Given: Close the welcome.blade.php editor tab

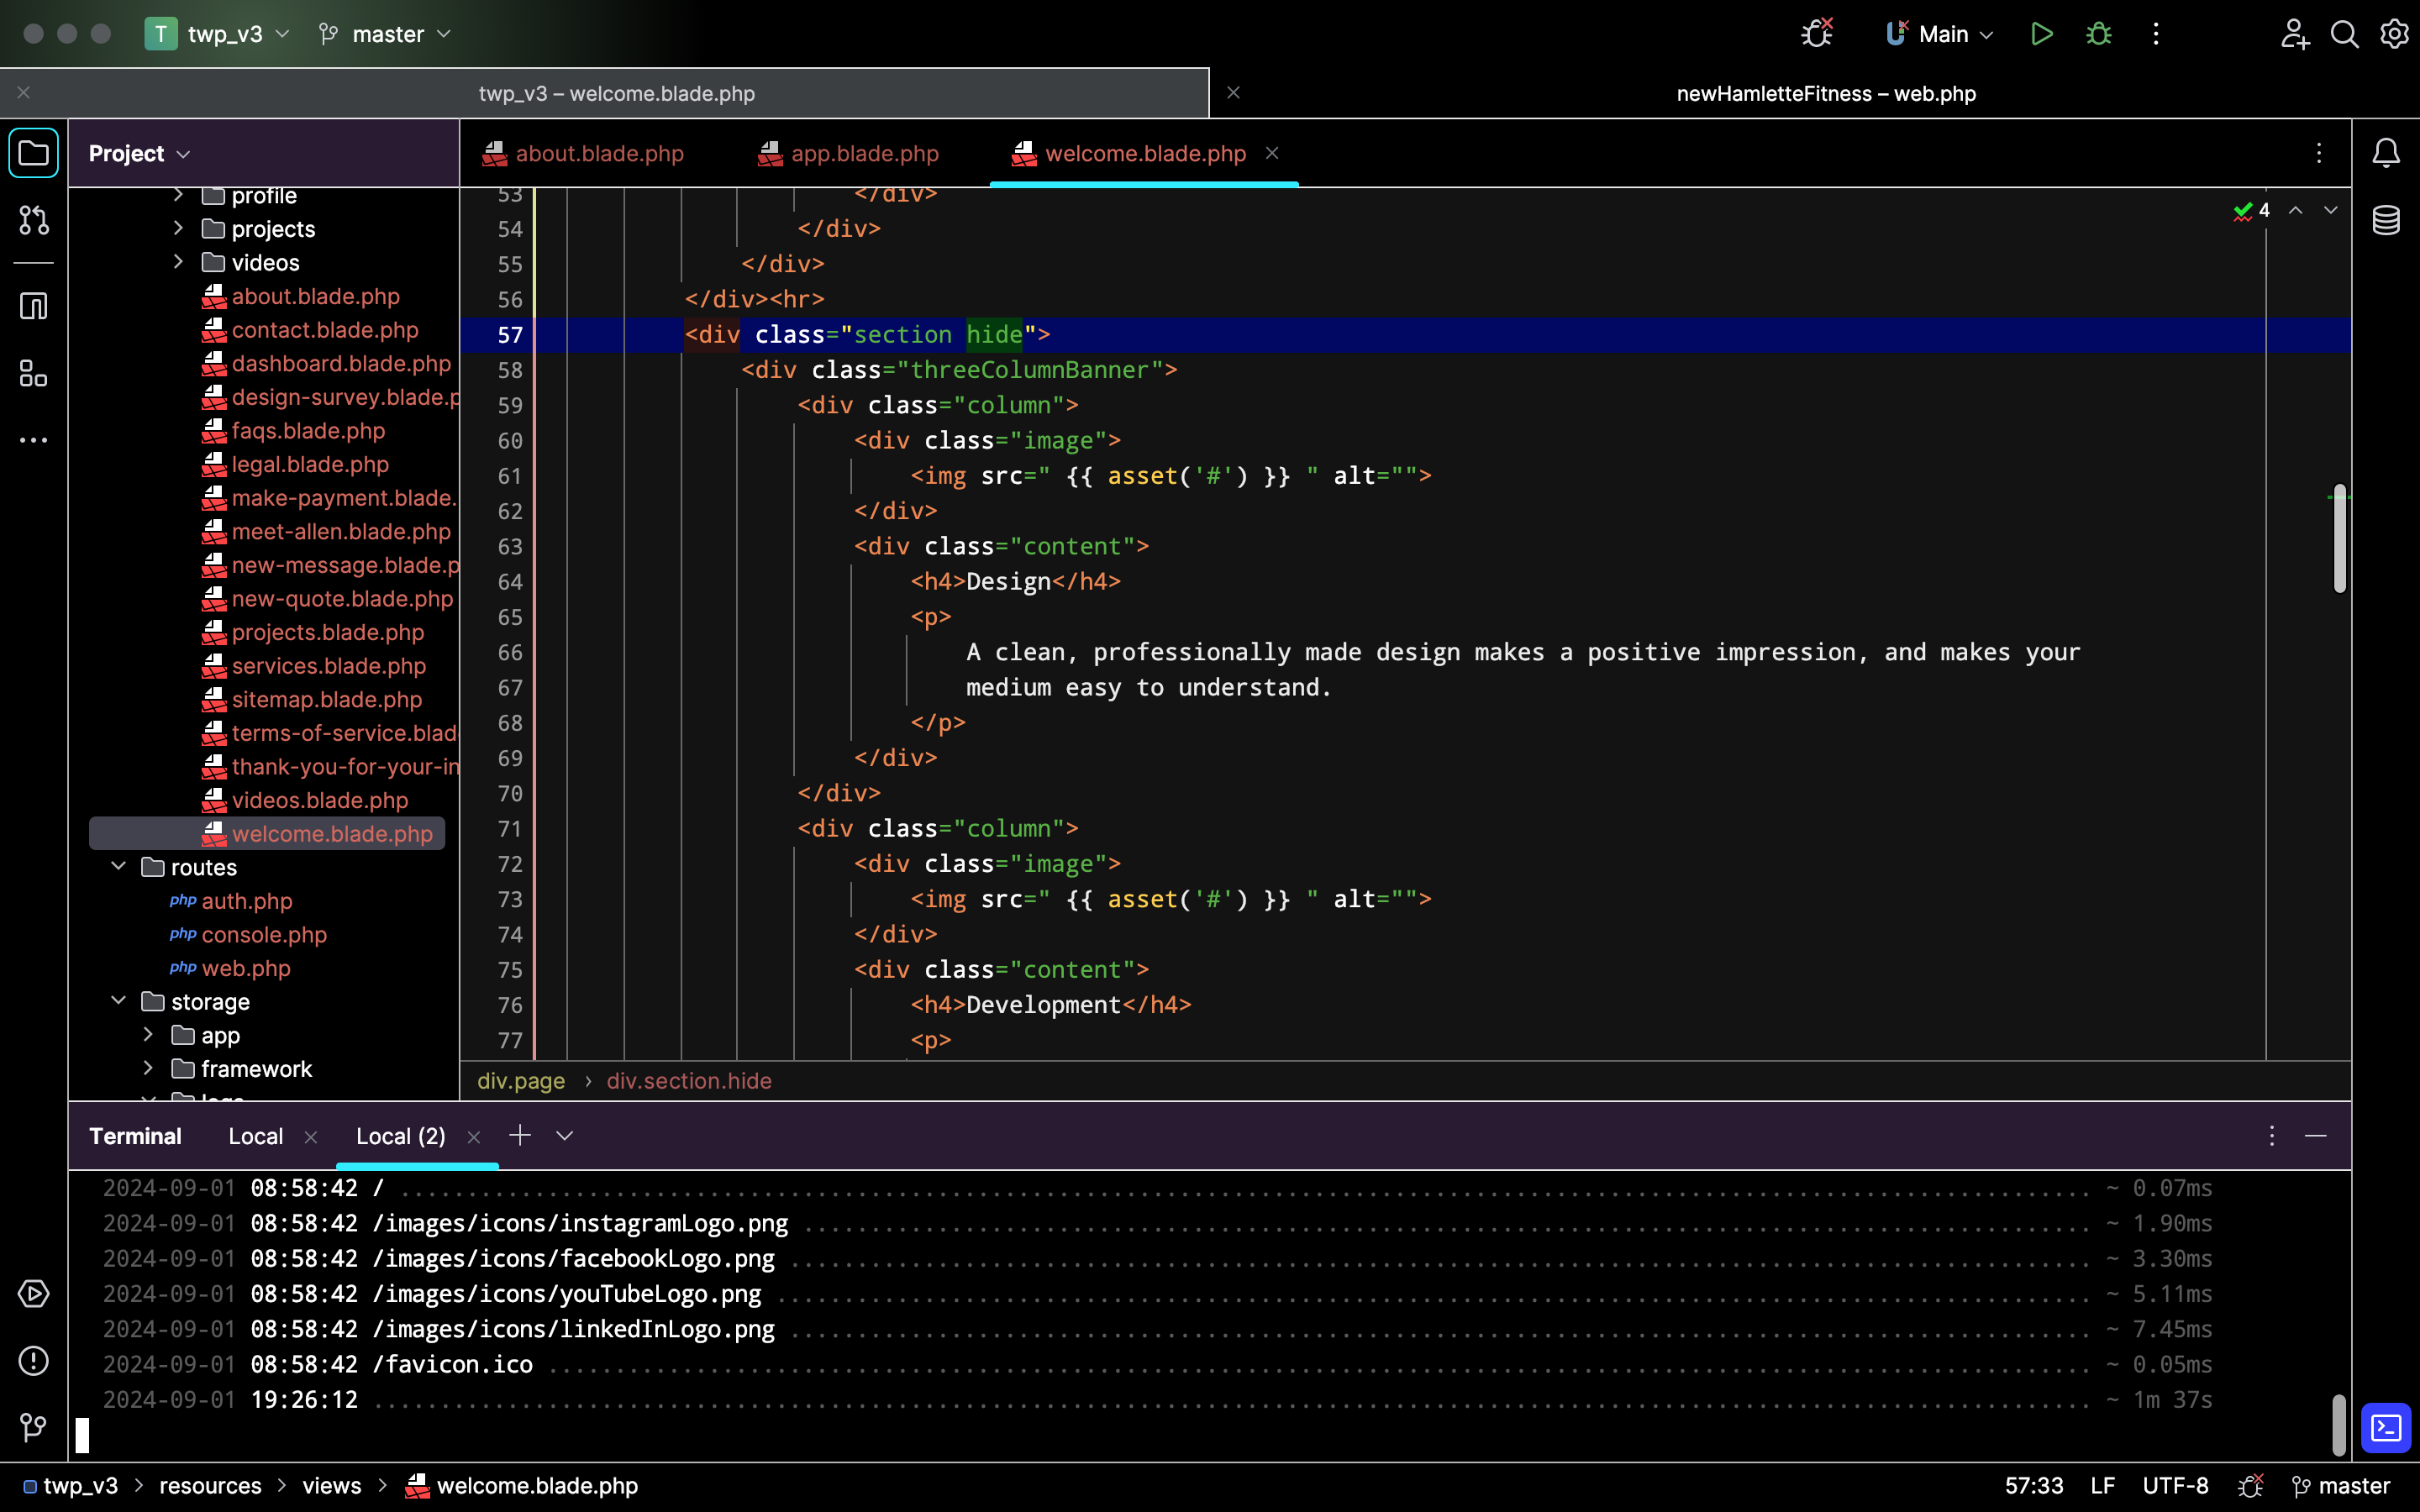Looking at the screenshot, I should tap(1272, 153).
